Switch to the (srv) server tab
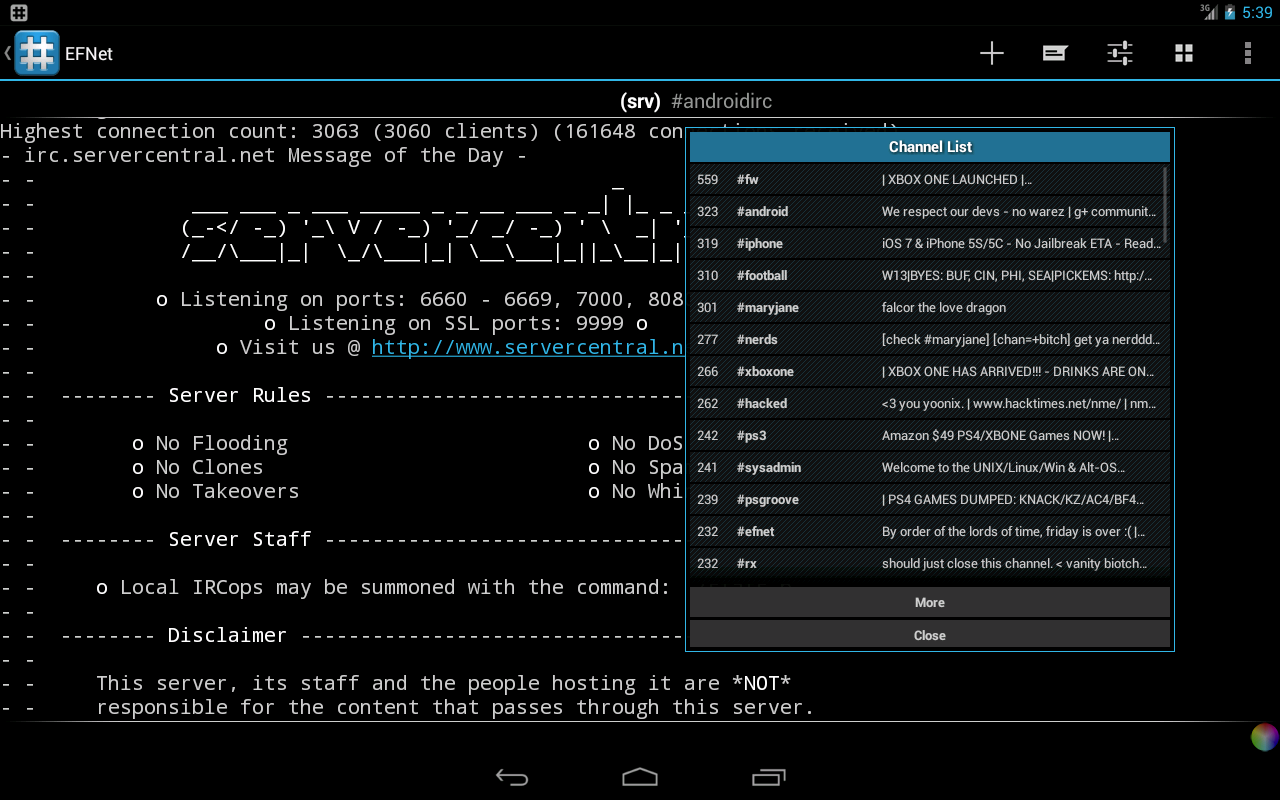Viewport: 1280px width, 800px height. click(640, 102)
